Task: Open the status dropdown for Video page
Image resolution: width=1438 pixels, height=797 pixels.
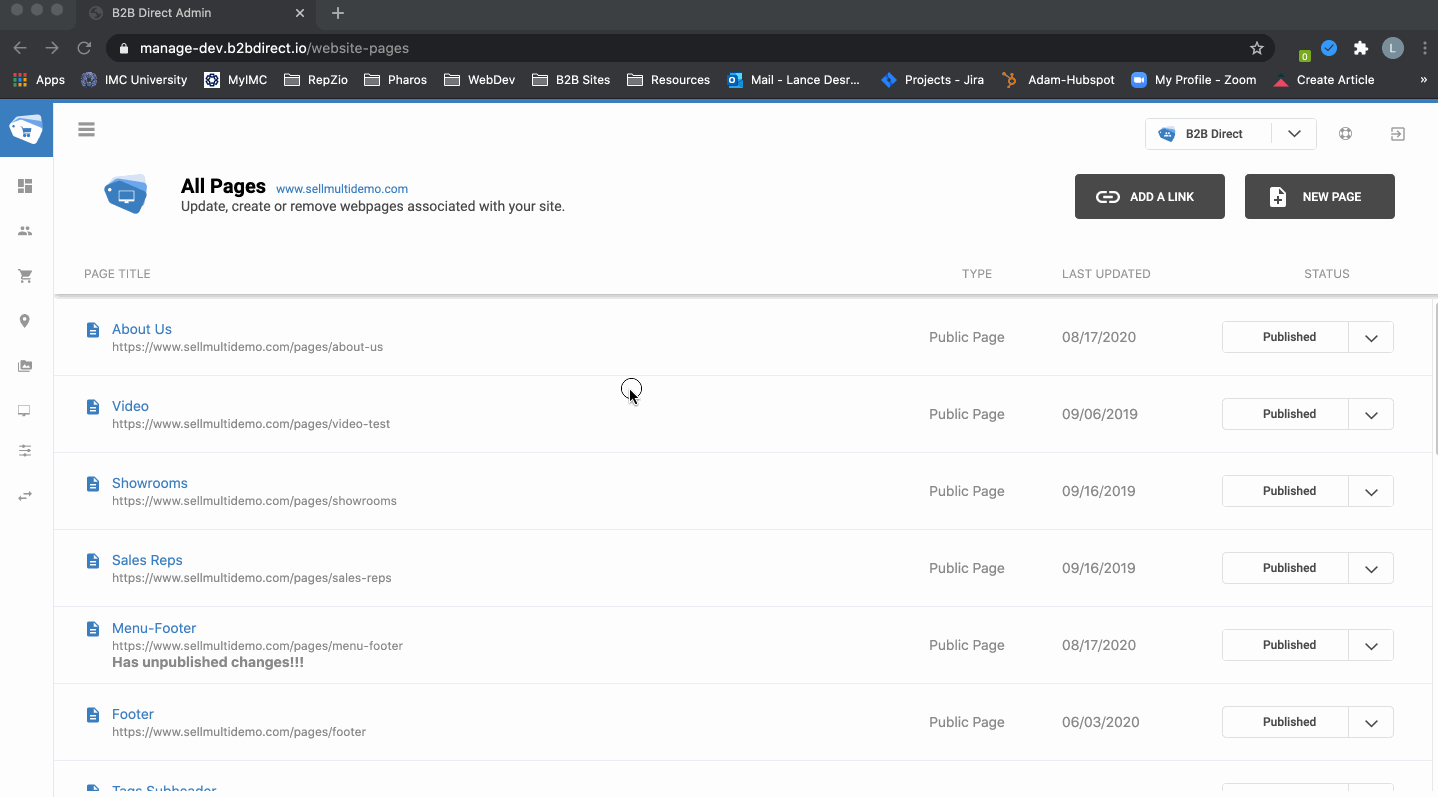Action: (1371, 414)
